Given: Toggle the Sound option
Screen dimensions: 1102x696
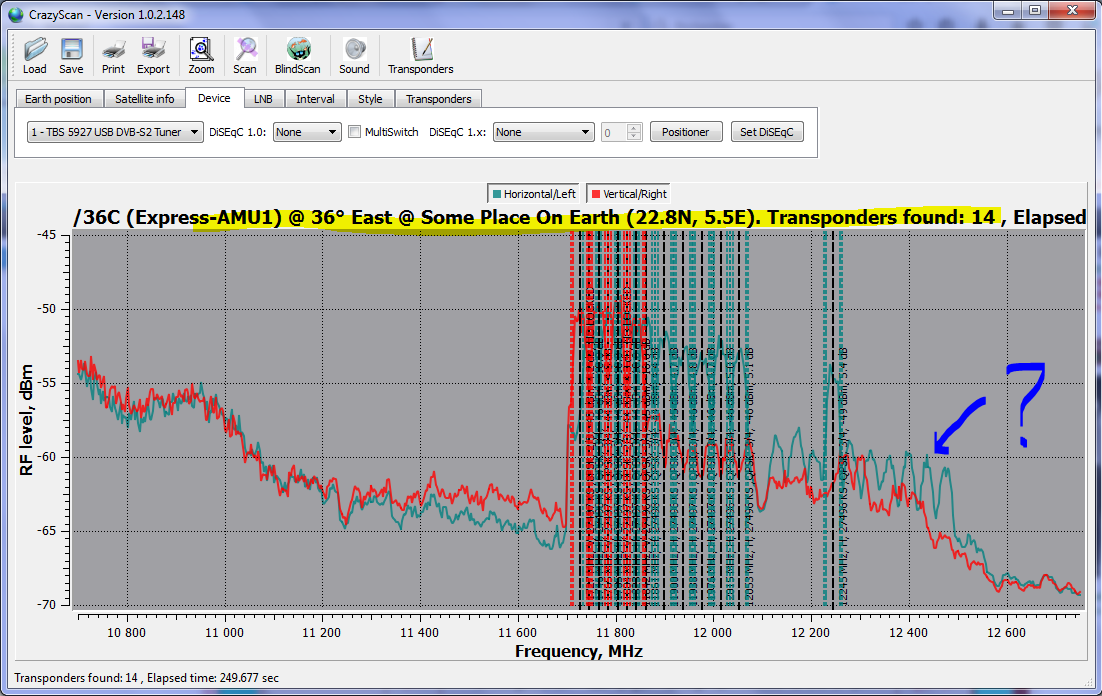Looking at the screenshot, I should [354, 55].
